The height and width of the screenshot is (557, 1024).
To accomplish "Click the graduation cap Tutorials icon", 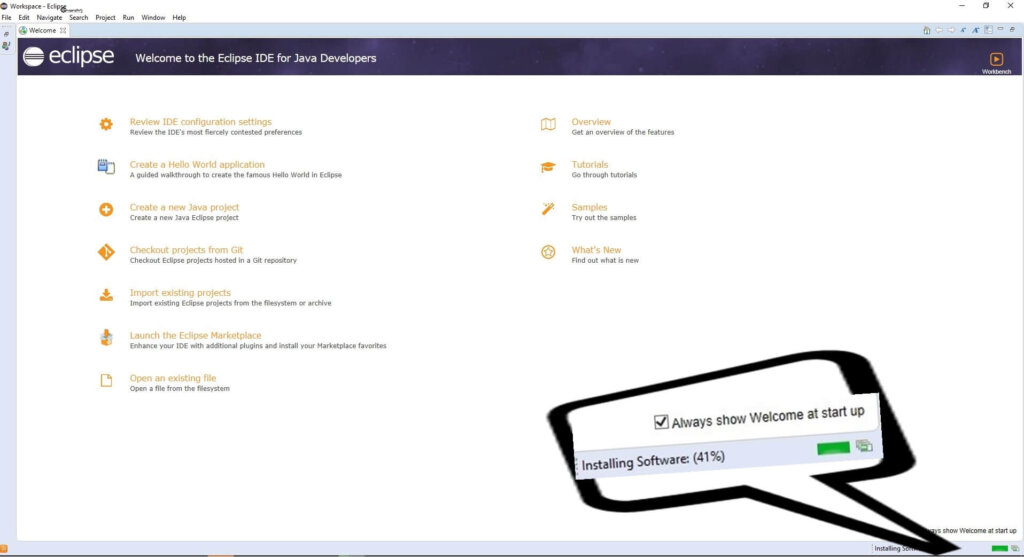I will point(548,167).
